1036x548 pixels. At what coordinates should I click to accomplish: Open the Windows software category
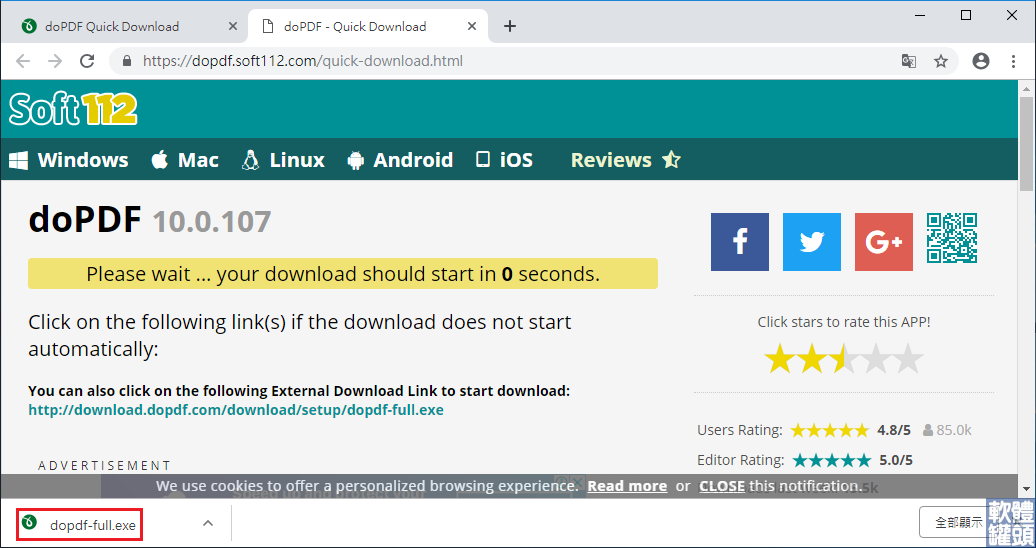click(x=69, y=160)
